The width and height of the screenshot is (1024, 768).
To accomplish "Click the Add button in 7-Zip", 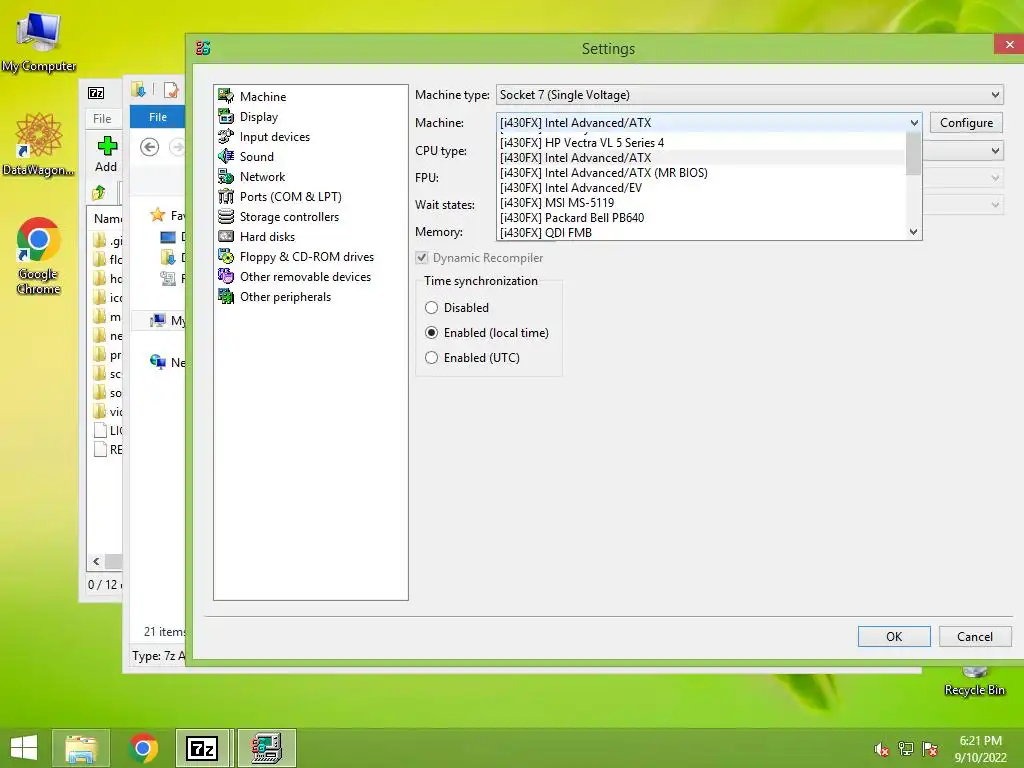I will point(106,154).
